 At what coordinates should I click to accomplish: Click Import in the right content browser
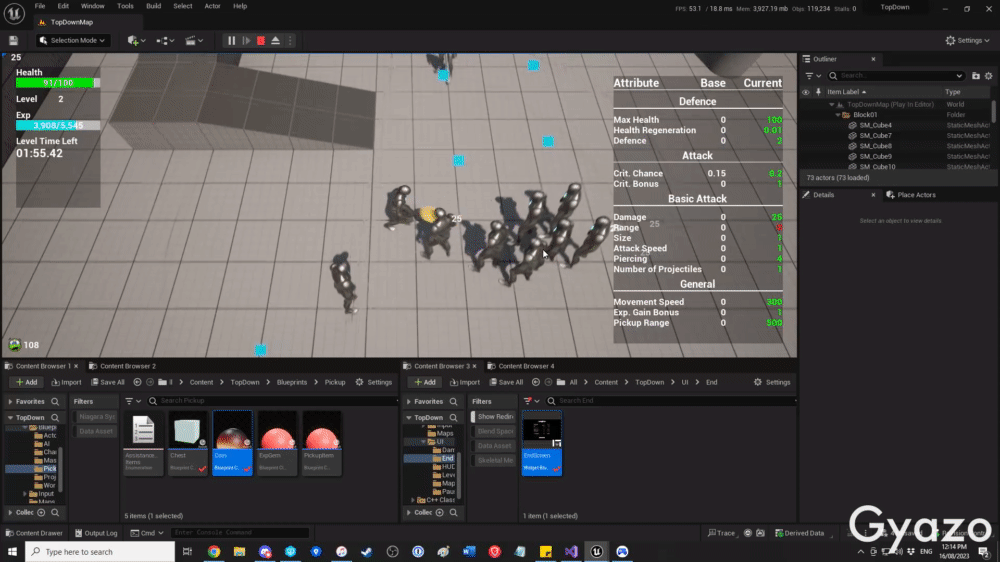(x=465, y=382)
